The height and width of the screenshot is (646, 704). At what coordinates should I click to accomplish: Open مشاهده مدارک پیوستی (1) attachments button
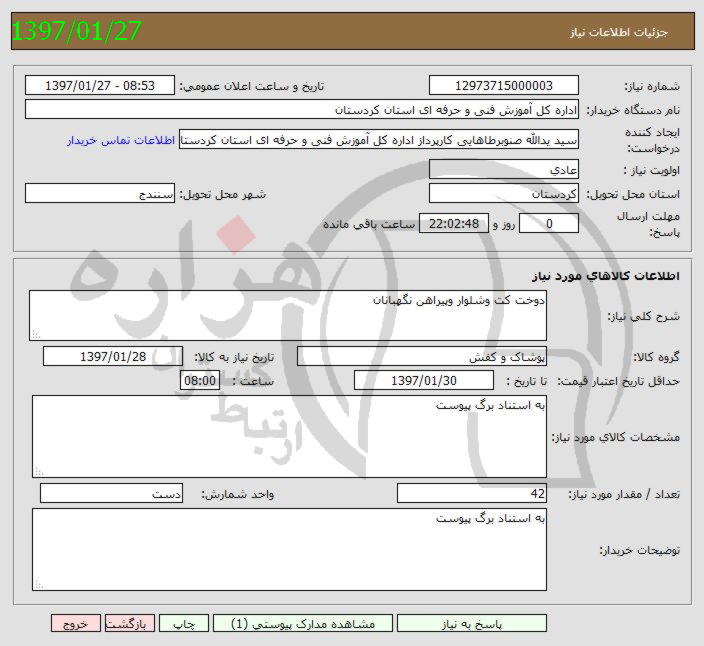[303, 624]
